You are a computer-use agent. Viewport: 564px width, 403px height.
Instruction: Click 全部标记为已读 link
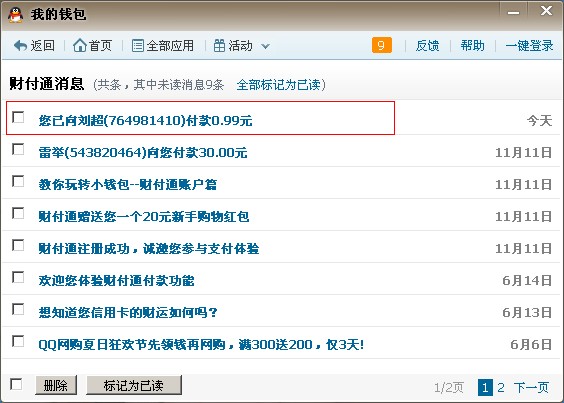pyautogui.click(x=278, y=85)
